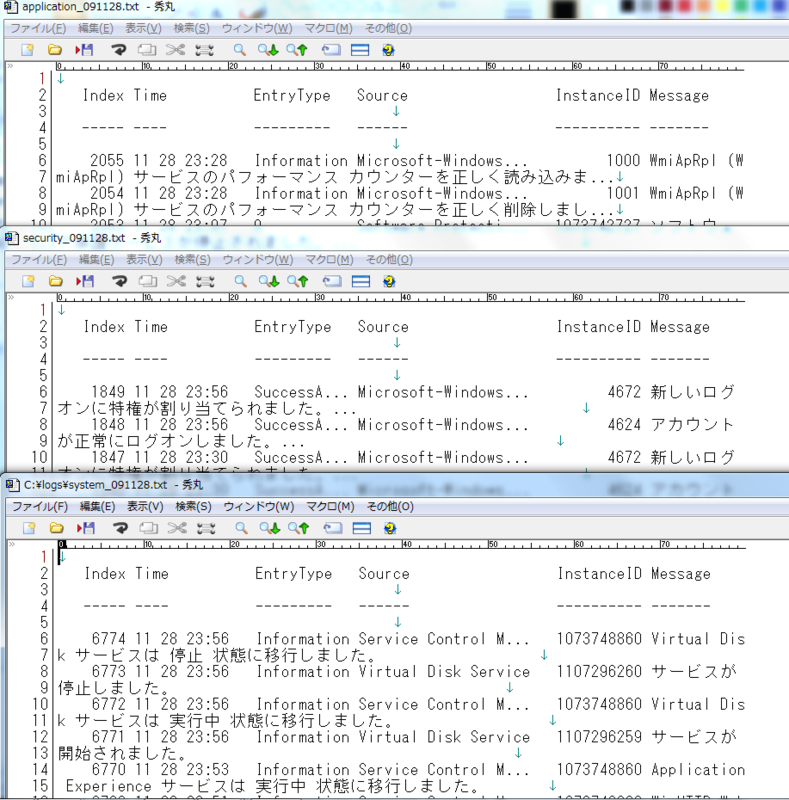
Task: Click index 1849 in security log
Action: pos(108,392)
